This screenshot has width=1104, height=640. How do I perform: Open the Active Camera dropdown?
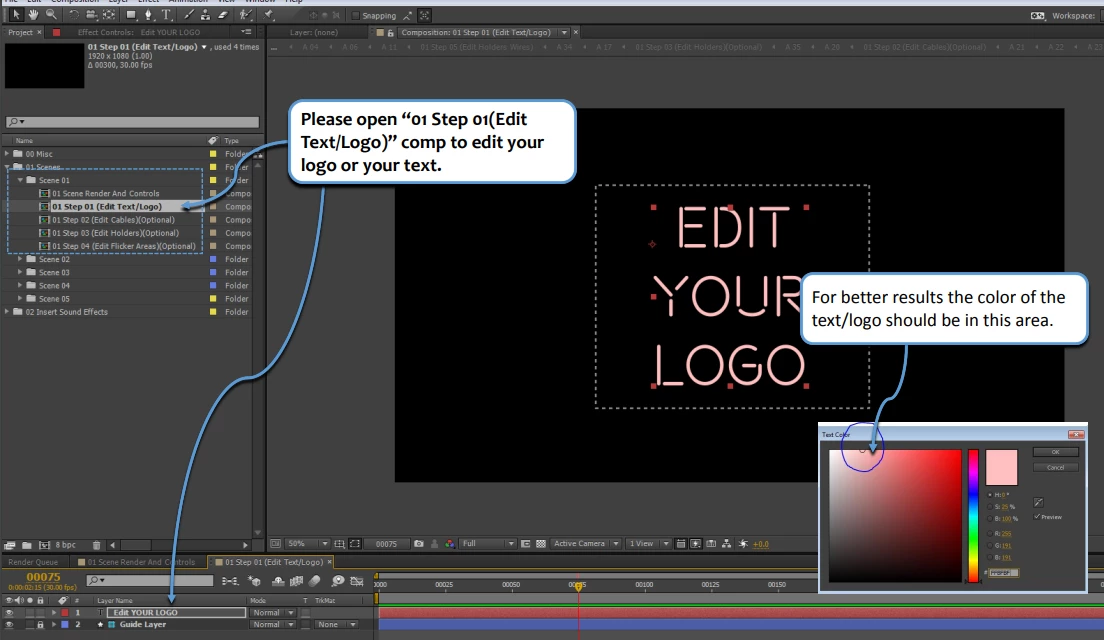586,544
